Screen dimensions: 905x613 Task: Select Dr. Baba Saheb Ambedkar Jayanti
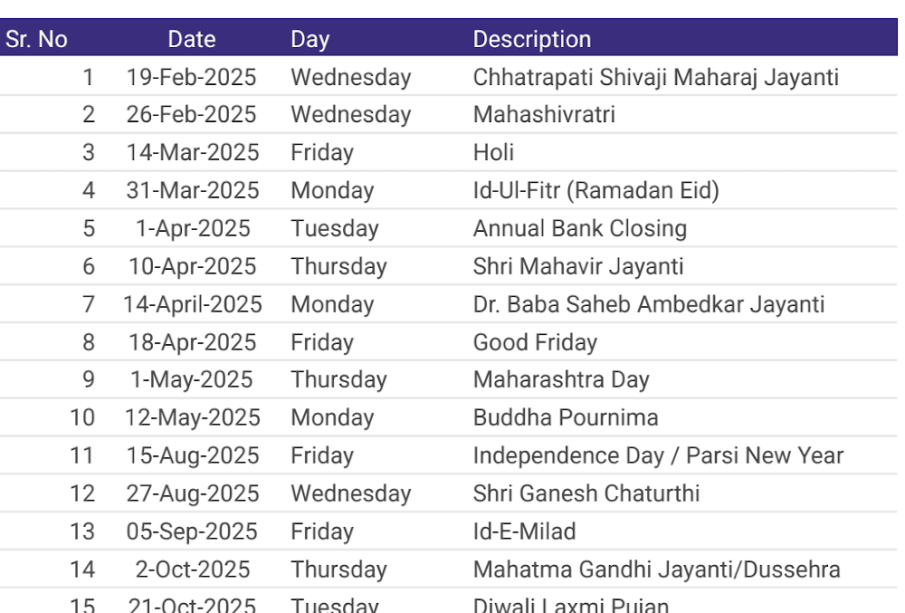(649, 305)
